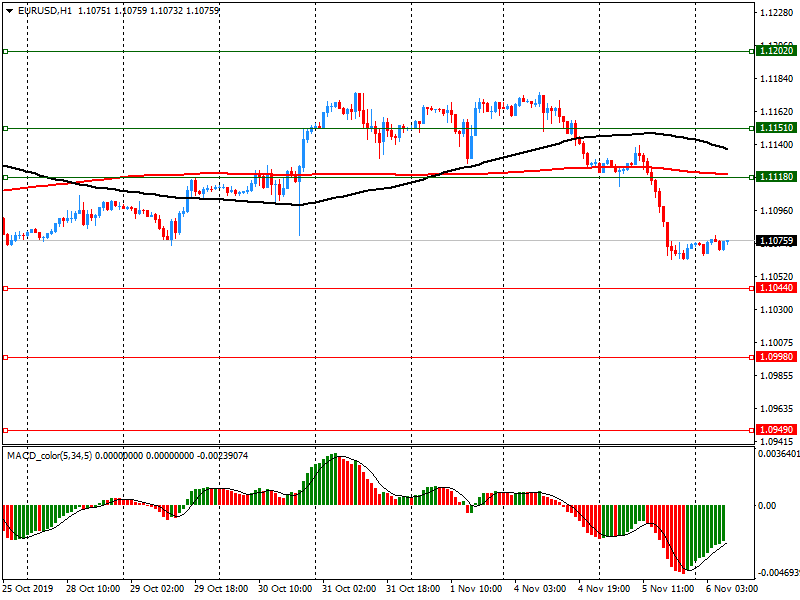Select the 1.11180 price level tag
The width and height of the screenshot is (800, 600).
click(776, 177)
